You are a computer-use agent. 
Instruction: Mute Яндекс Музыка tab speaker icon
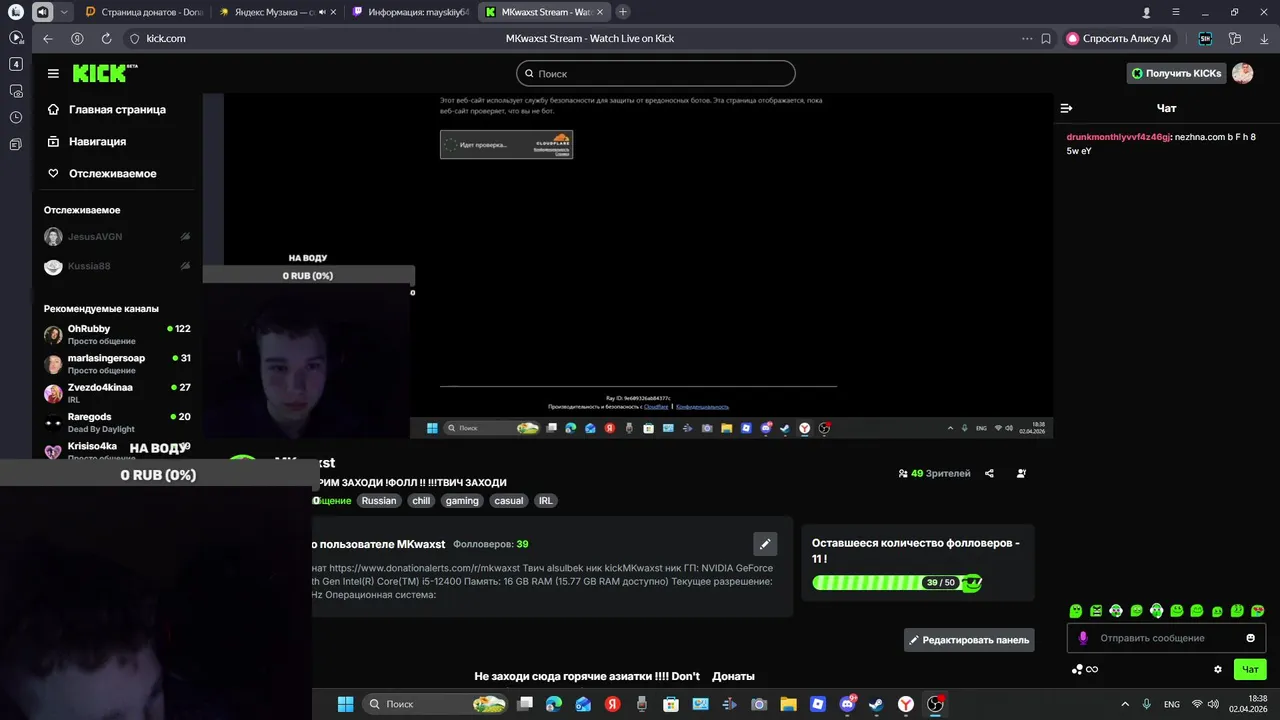(x=322, y=12)
